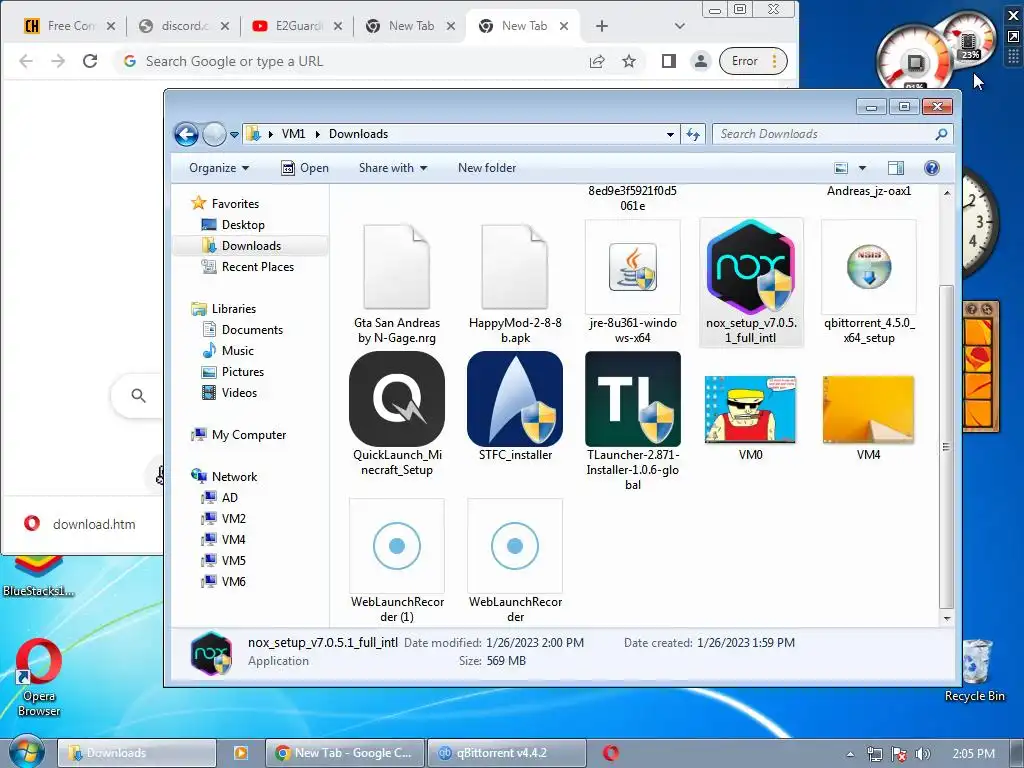Click Chrome address bar Search Google or type URL
This screenshot has width=1024, height=768.
(x=351, y=61)
